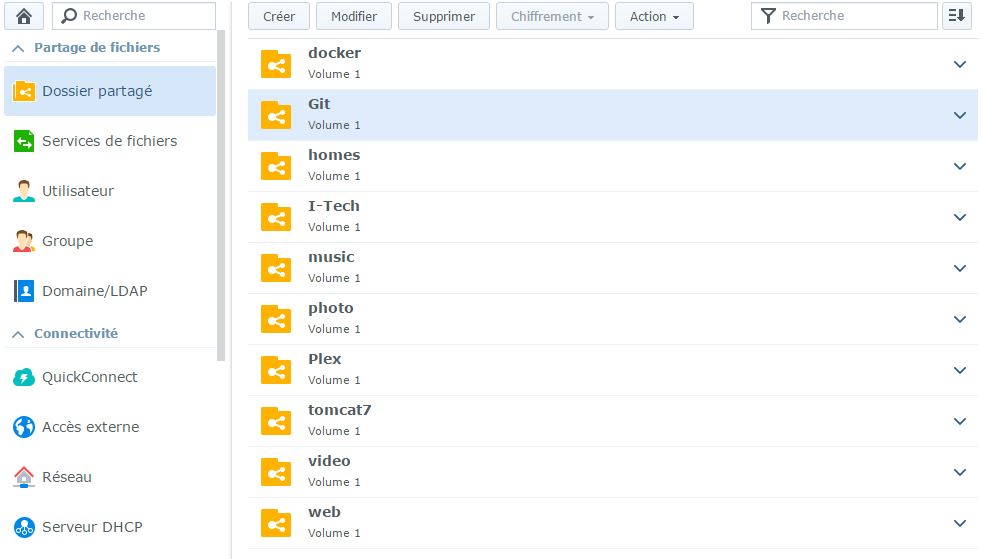Open Accès externe globe icon
This screenshot has width=983, height=559.
[24, 427]
